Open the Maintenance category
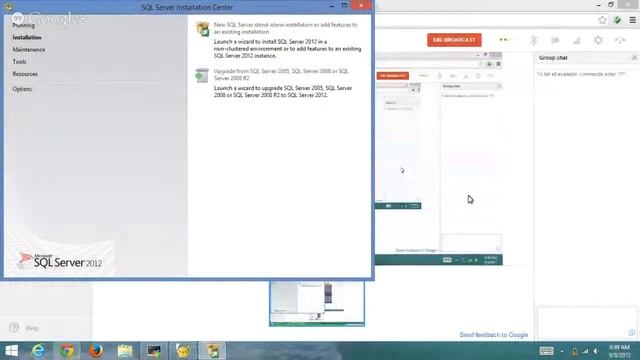Image resolution: width=640 pixels, height=360 pixels. (29, 50)
